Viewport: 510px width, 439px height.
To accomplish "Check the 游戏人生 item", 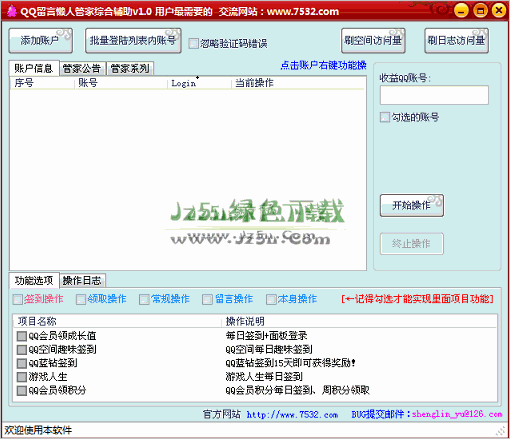I will [x=22, y=377].
